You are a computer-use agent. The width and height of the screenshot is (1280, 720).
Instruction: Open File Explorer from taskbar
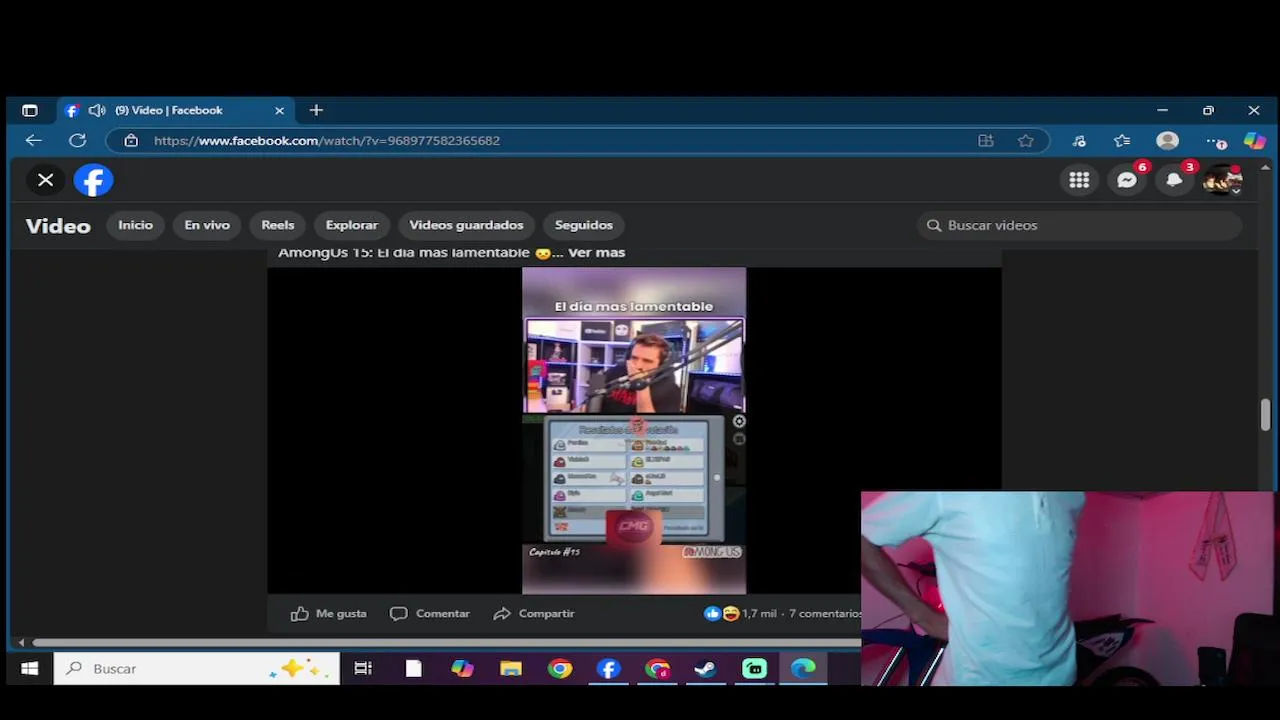point(511,669)
